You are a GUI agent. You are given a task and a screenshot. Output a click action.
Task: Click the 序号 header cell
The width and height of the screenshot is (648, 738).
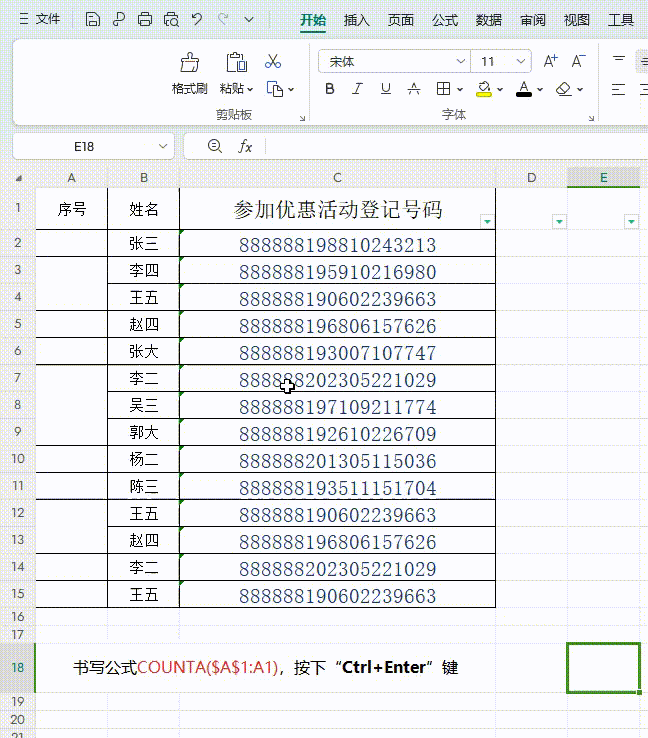coord(72,209)
